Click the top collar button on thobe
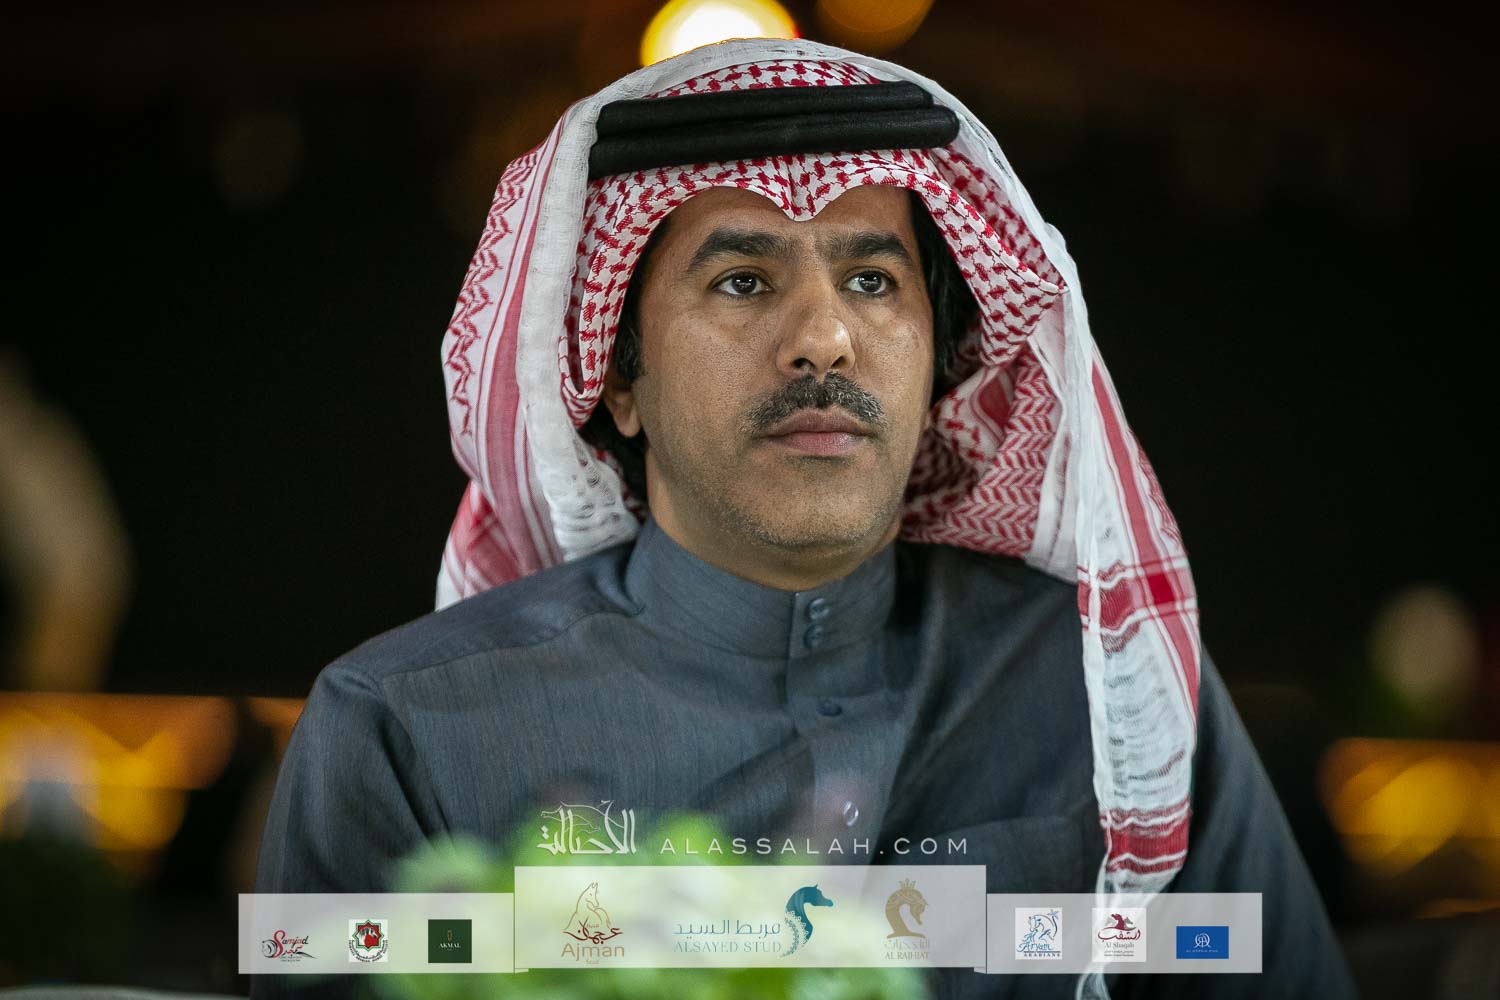 point(819,605)
